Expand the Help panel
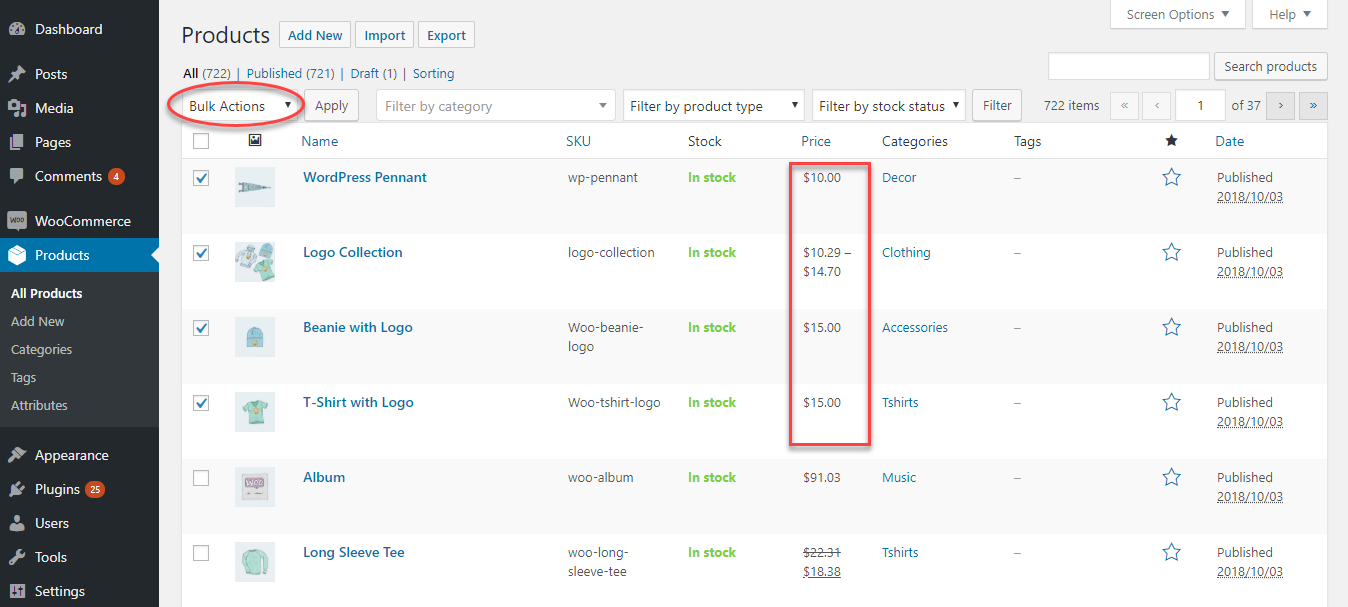This screenshot has width=1348, height=607. coord(1290,14)
